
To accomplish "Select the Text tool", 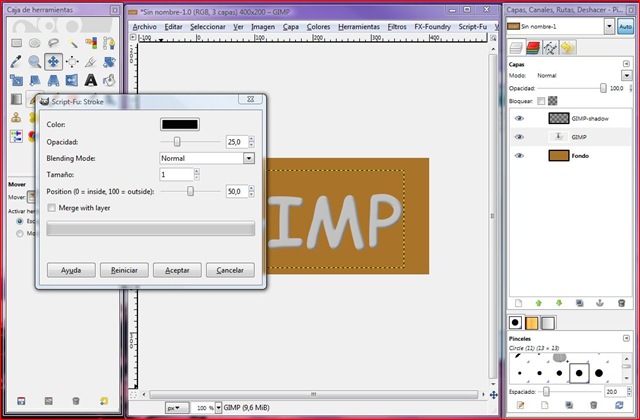I will pos(91,80).
